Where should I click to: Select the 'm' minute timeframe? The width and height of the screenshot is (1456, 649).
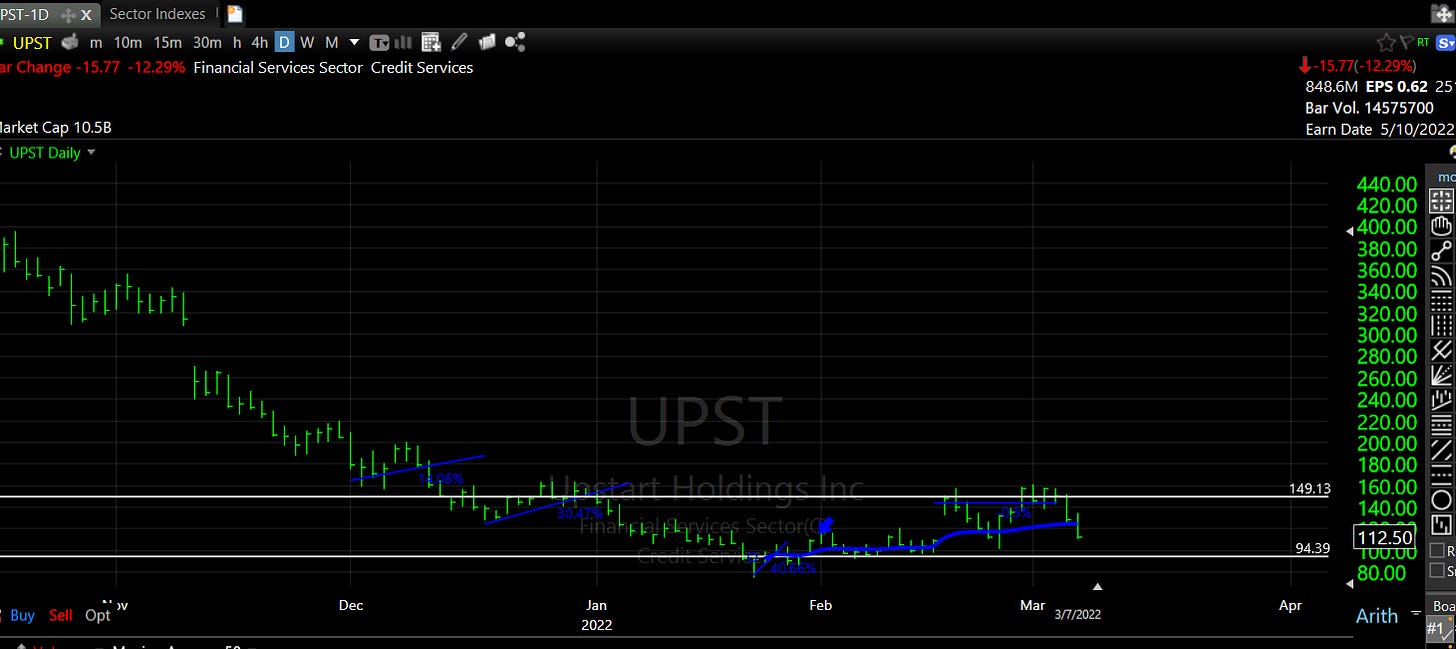96,42
